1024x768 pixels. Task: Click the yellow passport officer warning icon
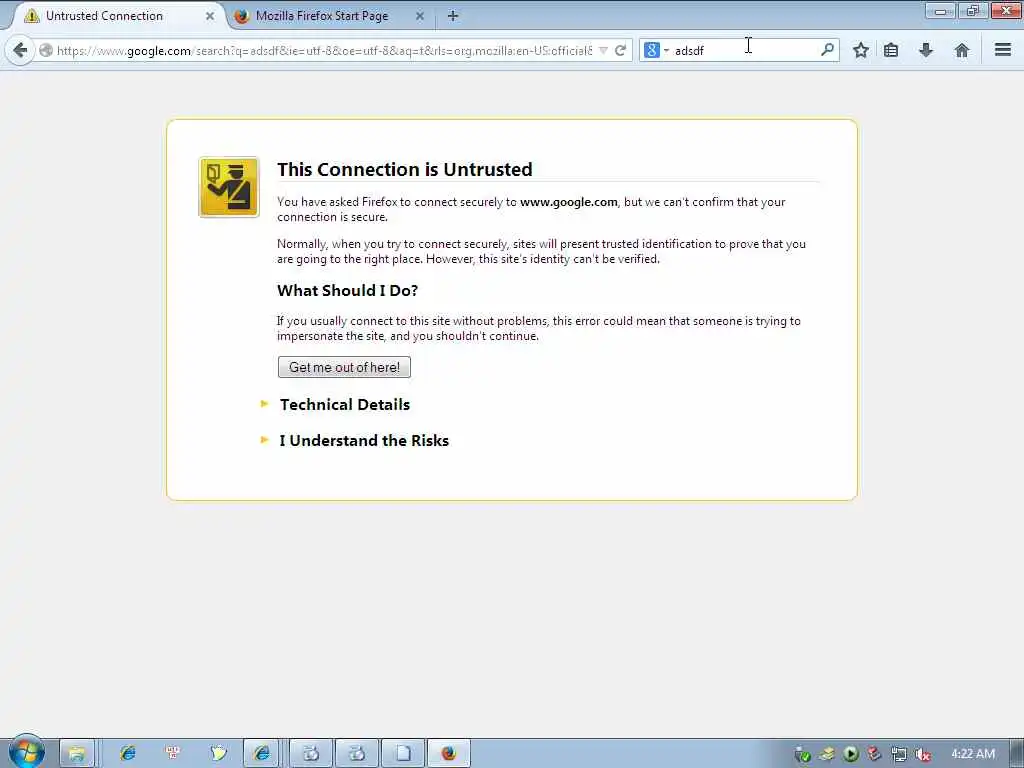(x=229, y=187)
